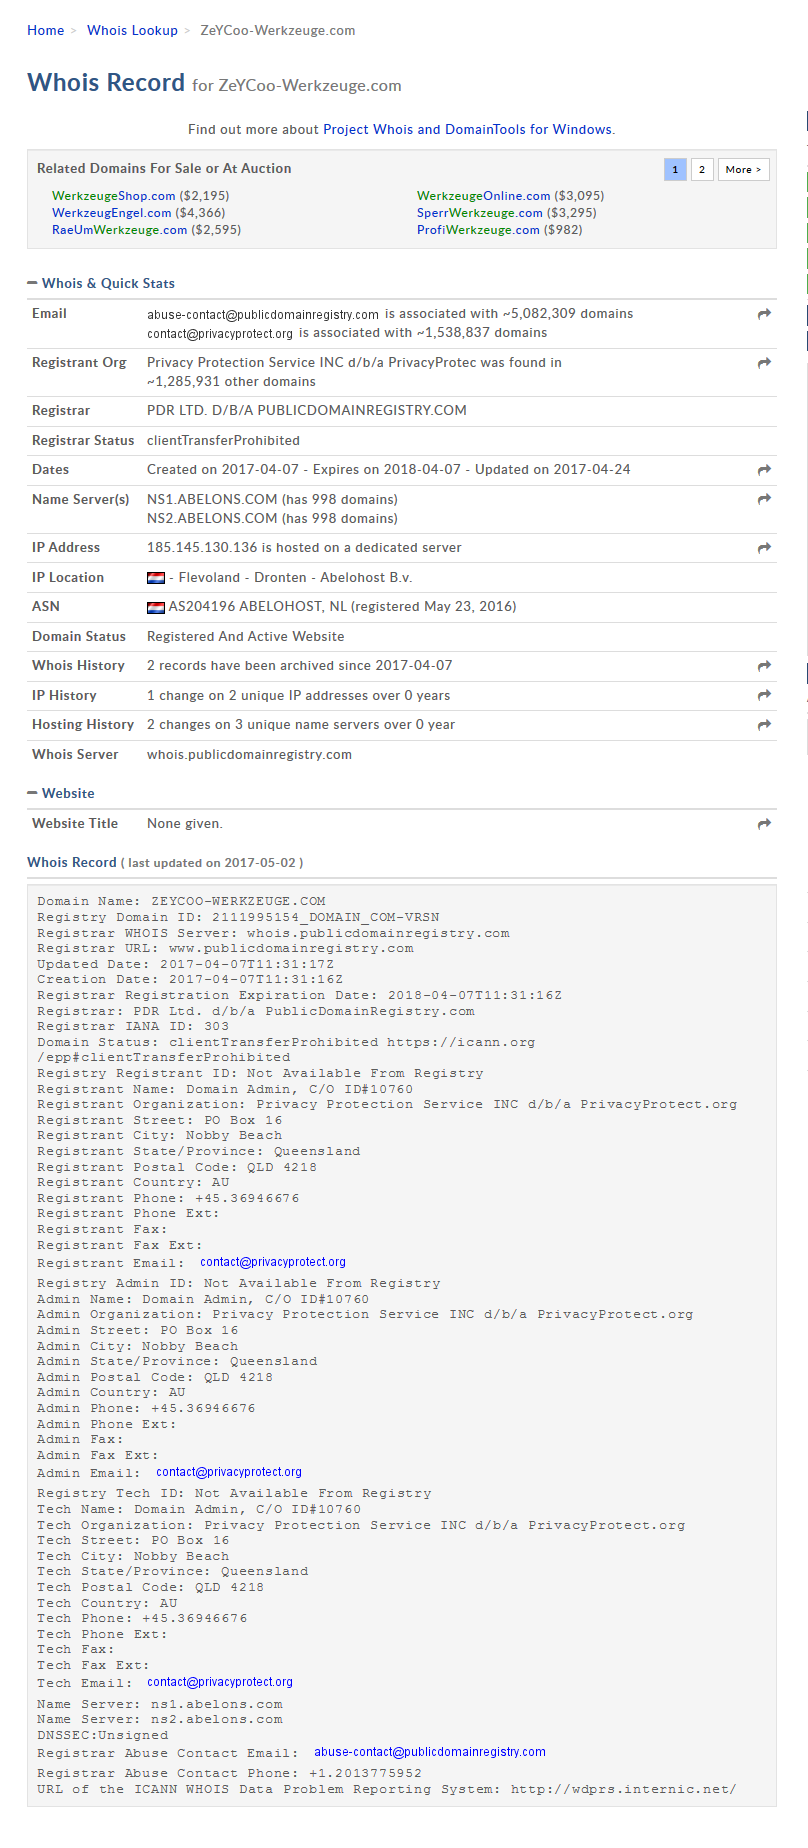The image size is (808, 1848).
Task: Open RaeUmWerkzeuge.com domain listing
Action: coord(120,230)
